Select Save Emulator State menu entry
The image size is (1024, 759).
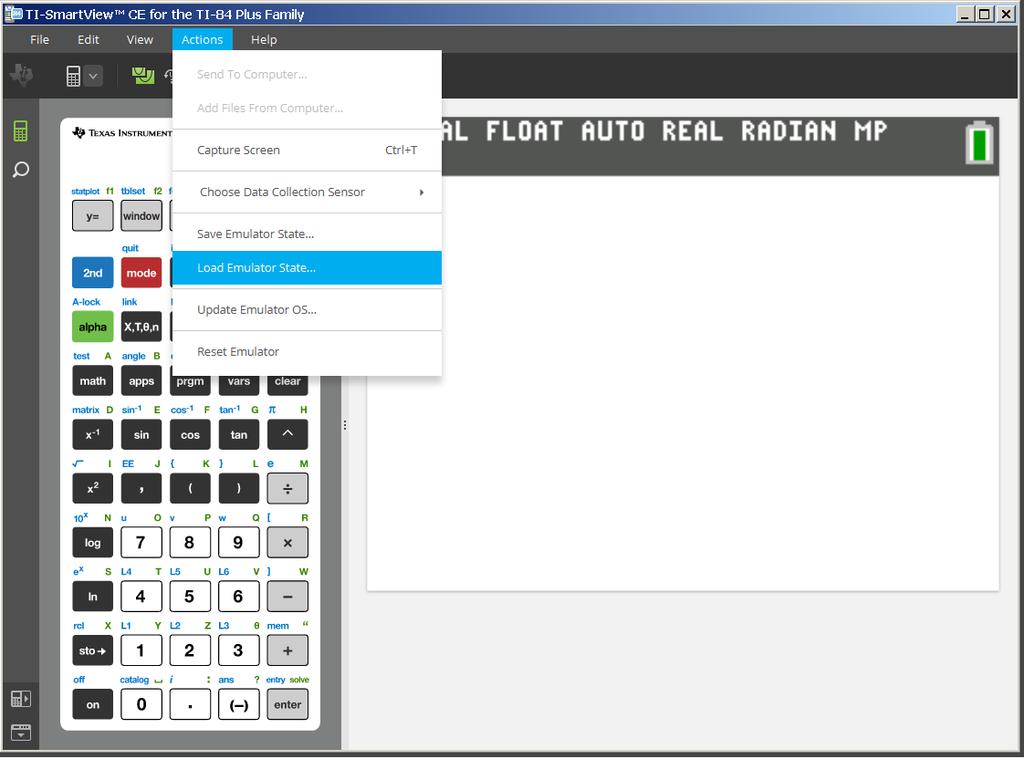[x=307, y=234]
